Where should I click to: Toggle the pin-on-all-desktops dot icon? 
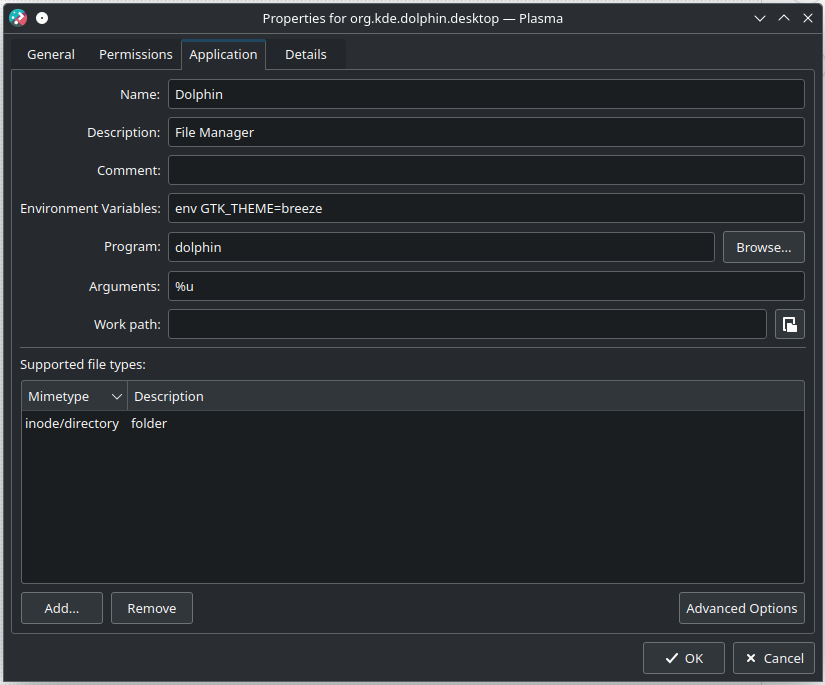tap(42, 18)
